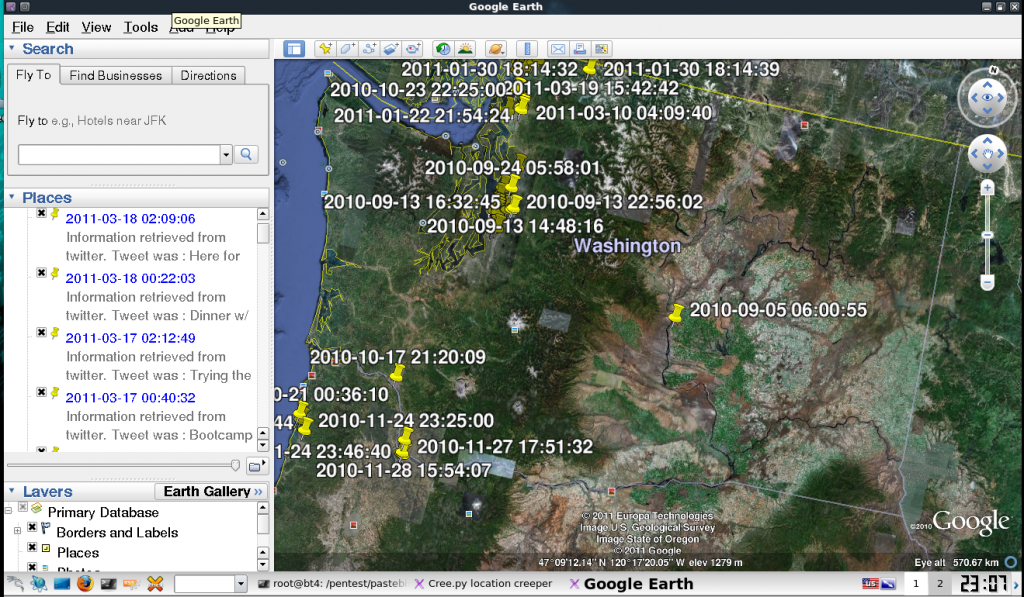
Task: Switch to the root@bt4 terminal taskbar window
Action: tap(332, 583)
